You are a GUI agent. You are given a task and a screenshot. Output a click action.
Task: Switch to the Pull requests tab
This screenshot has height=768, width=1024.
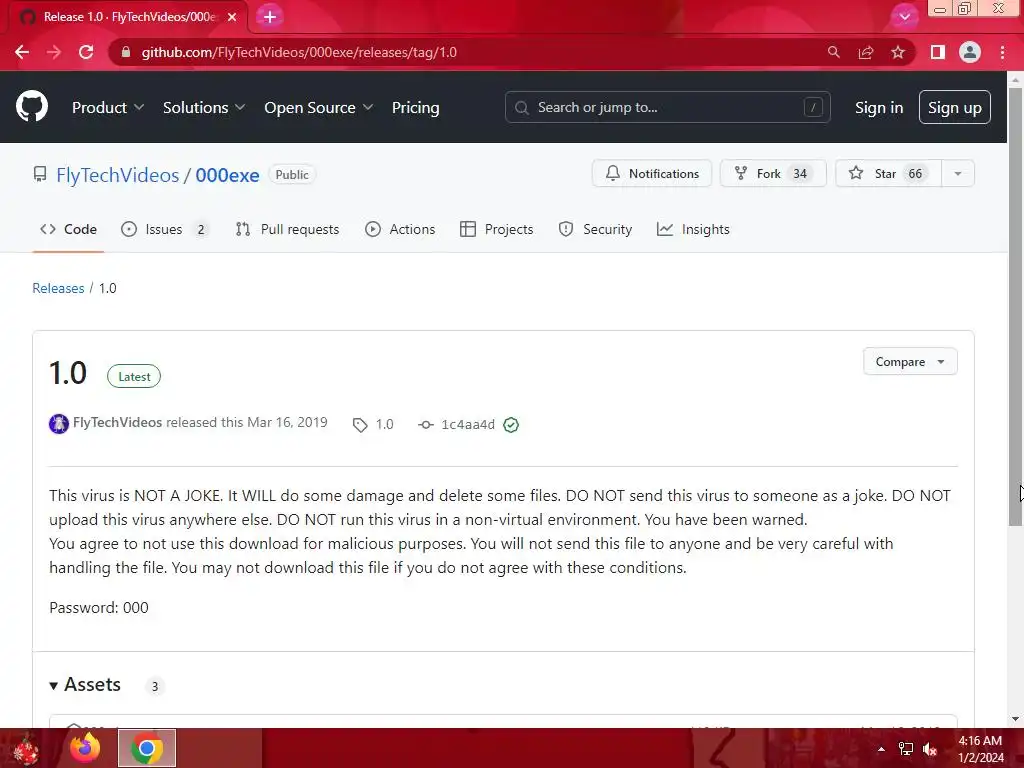pos(287,229)
